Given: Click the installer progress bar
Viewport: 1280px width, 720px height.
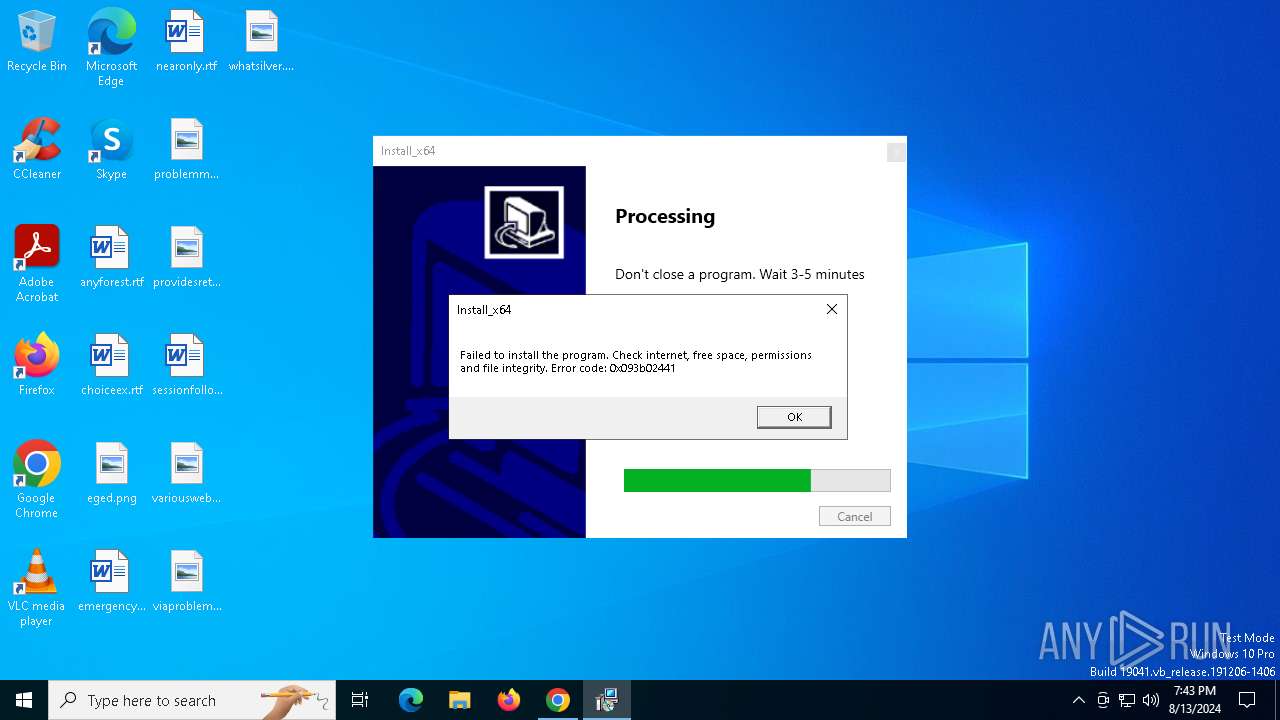Looking at the screenshot, I should coord(757,481).
